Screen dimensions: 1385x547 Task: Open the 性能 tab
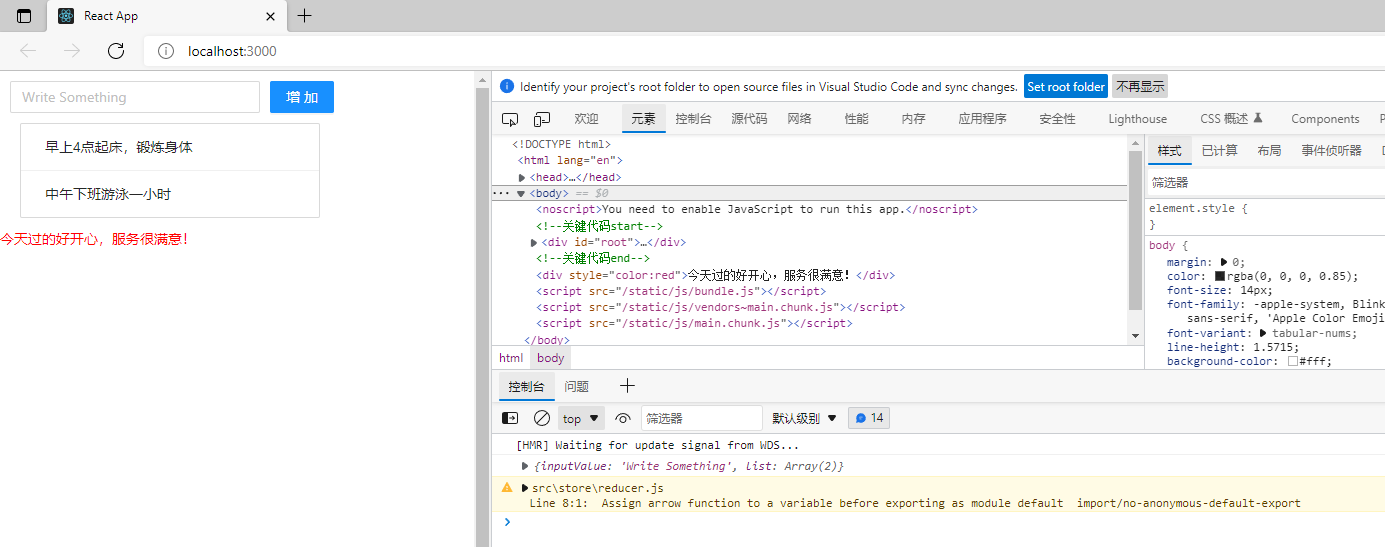856,119
